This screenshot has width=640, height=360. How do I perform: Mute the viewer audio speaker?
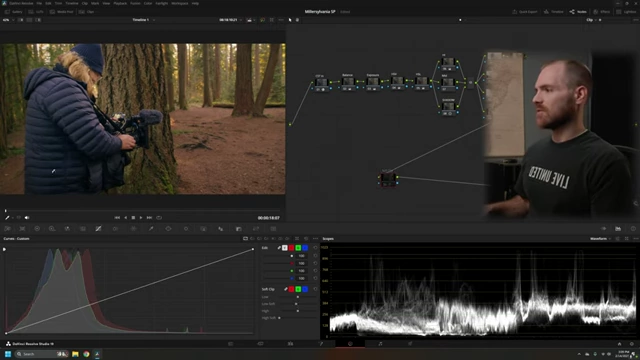pyautogui.click(x=27, y=218)
